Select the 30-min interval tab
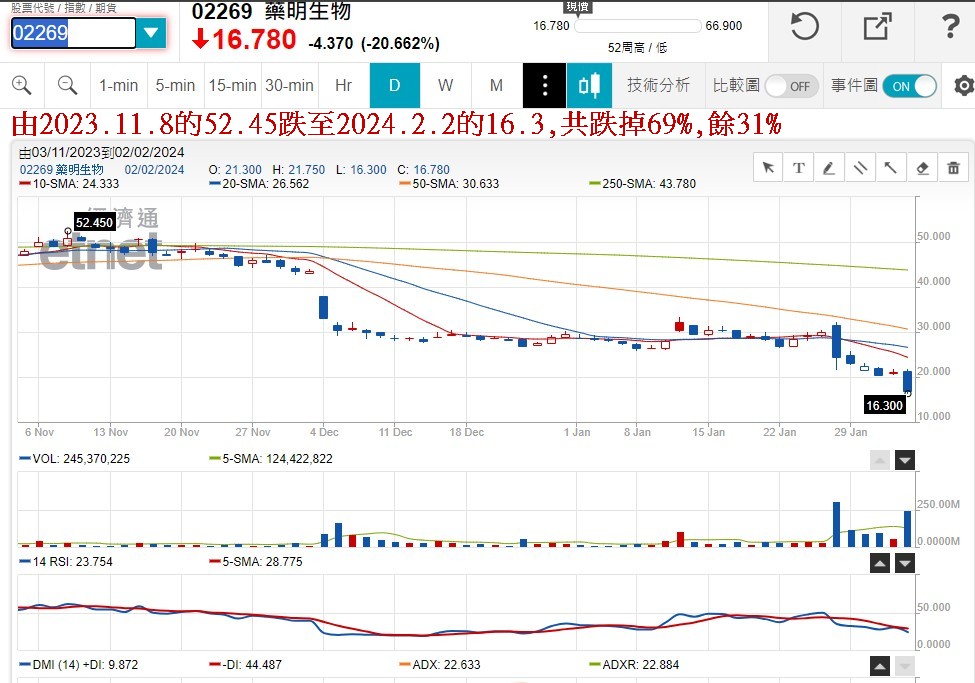975x683 pixels. [289, 85]
